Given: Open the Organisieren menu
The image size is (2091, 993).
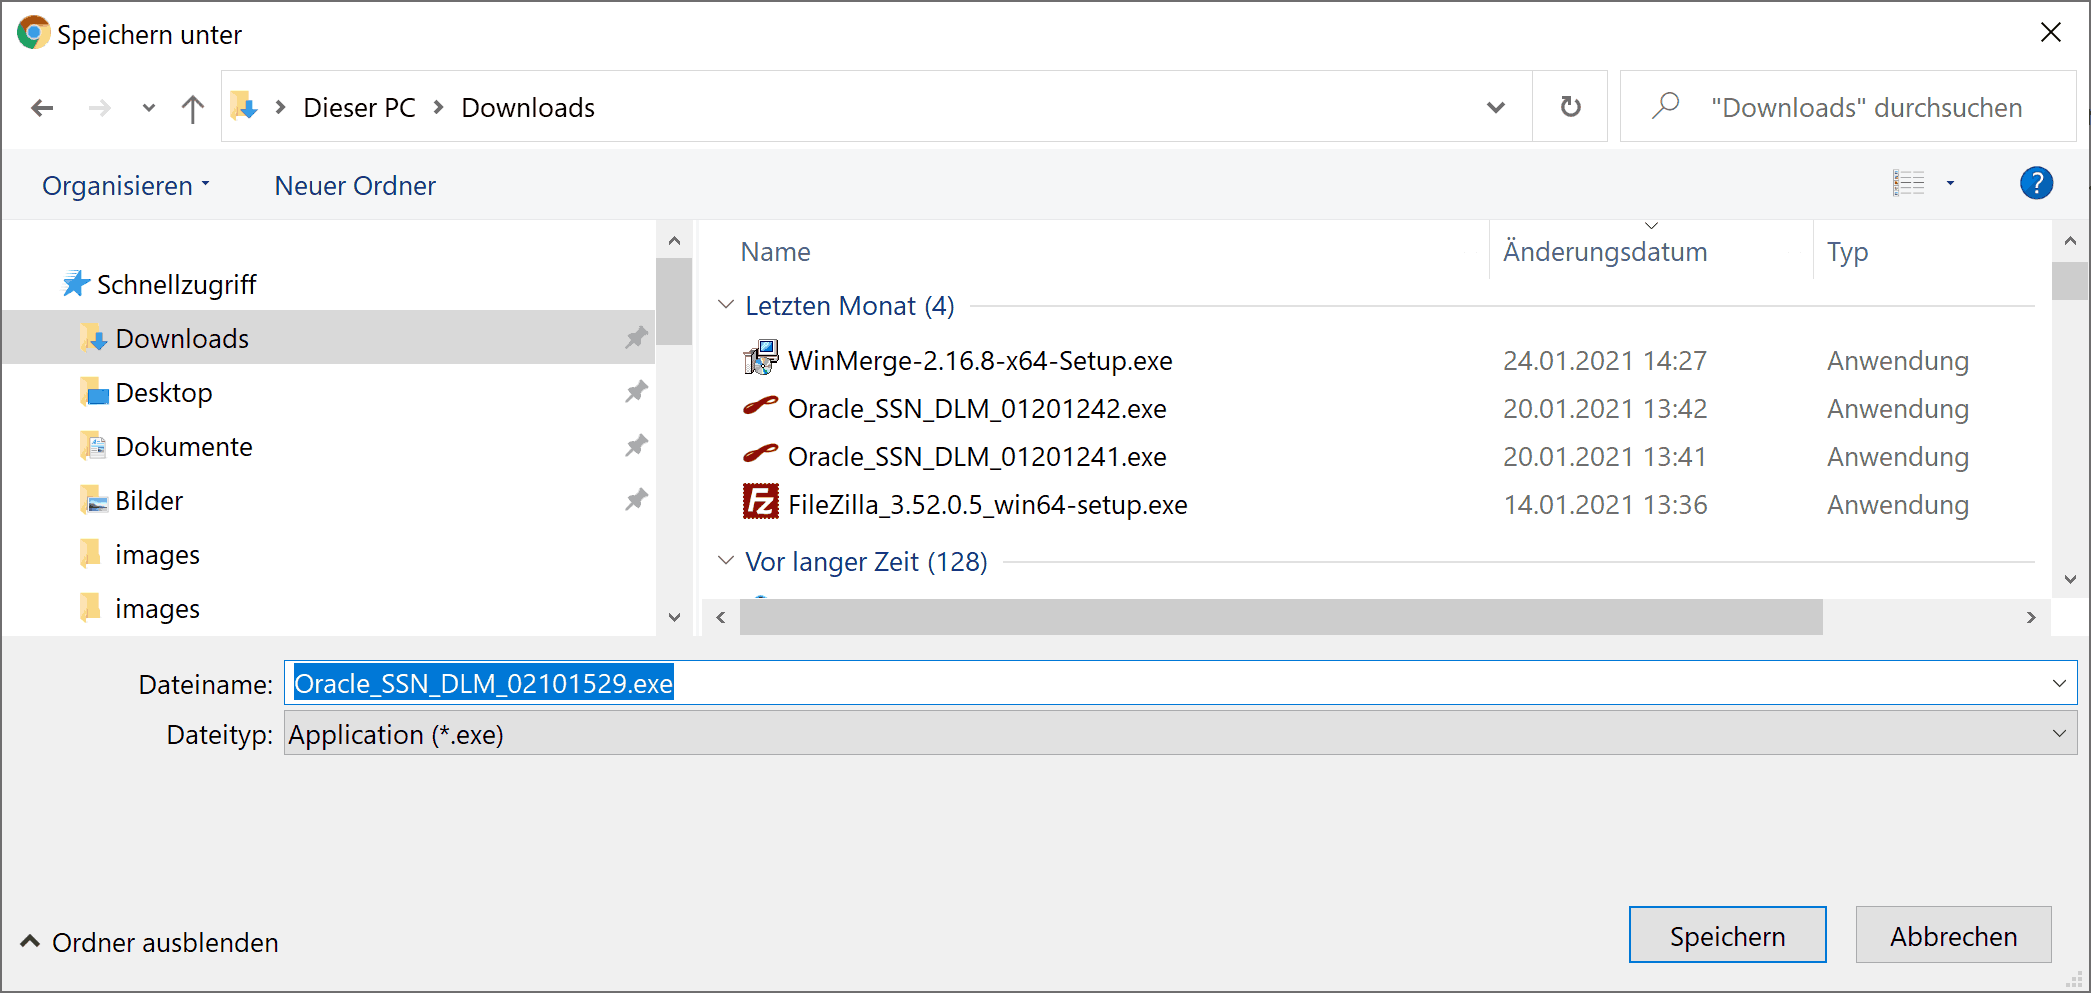Looking at the screenshot, I should coord(126,186).
